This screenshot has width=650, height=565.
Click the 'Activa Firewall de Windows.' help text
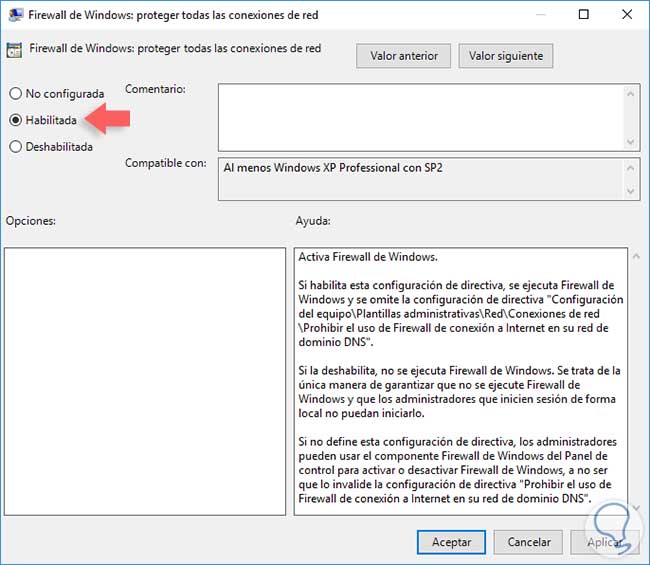click(368, 257)
